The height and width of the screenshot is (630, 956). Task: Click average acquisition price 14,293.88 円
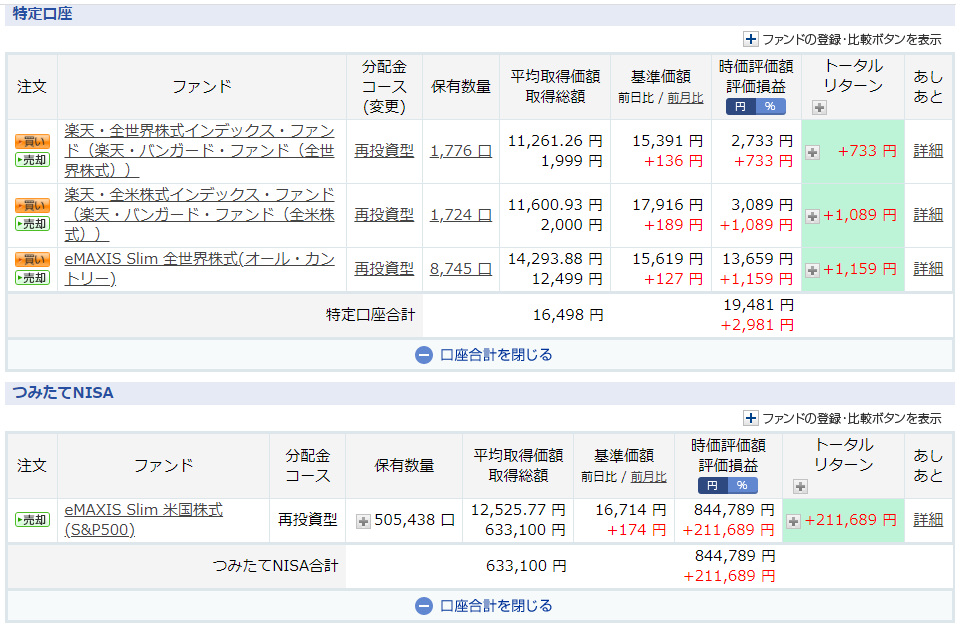point(555,259)
